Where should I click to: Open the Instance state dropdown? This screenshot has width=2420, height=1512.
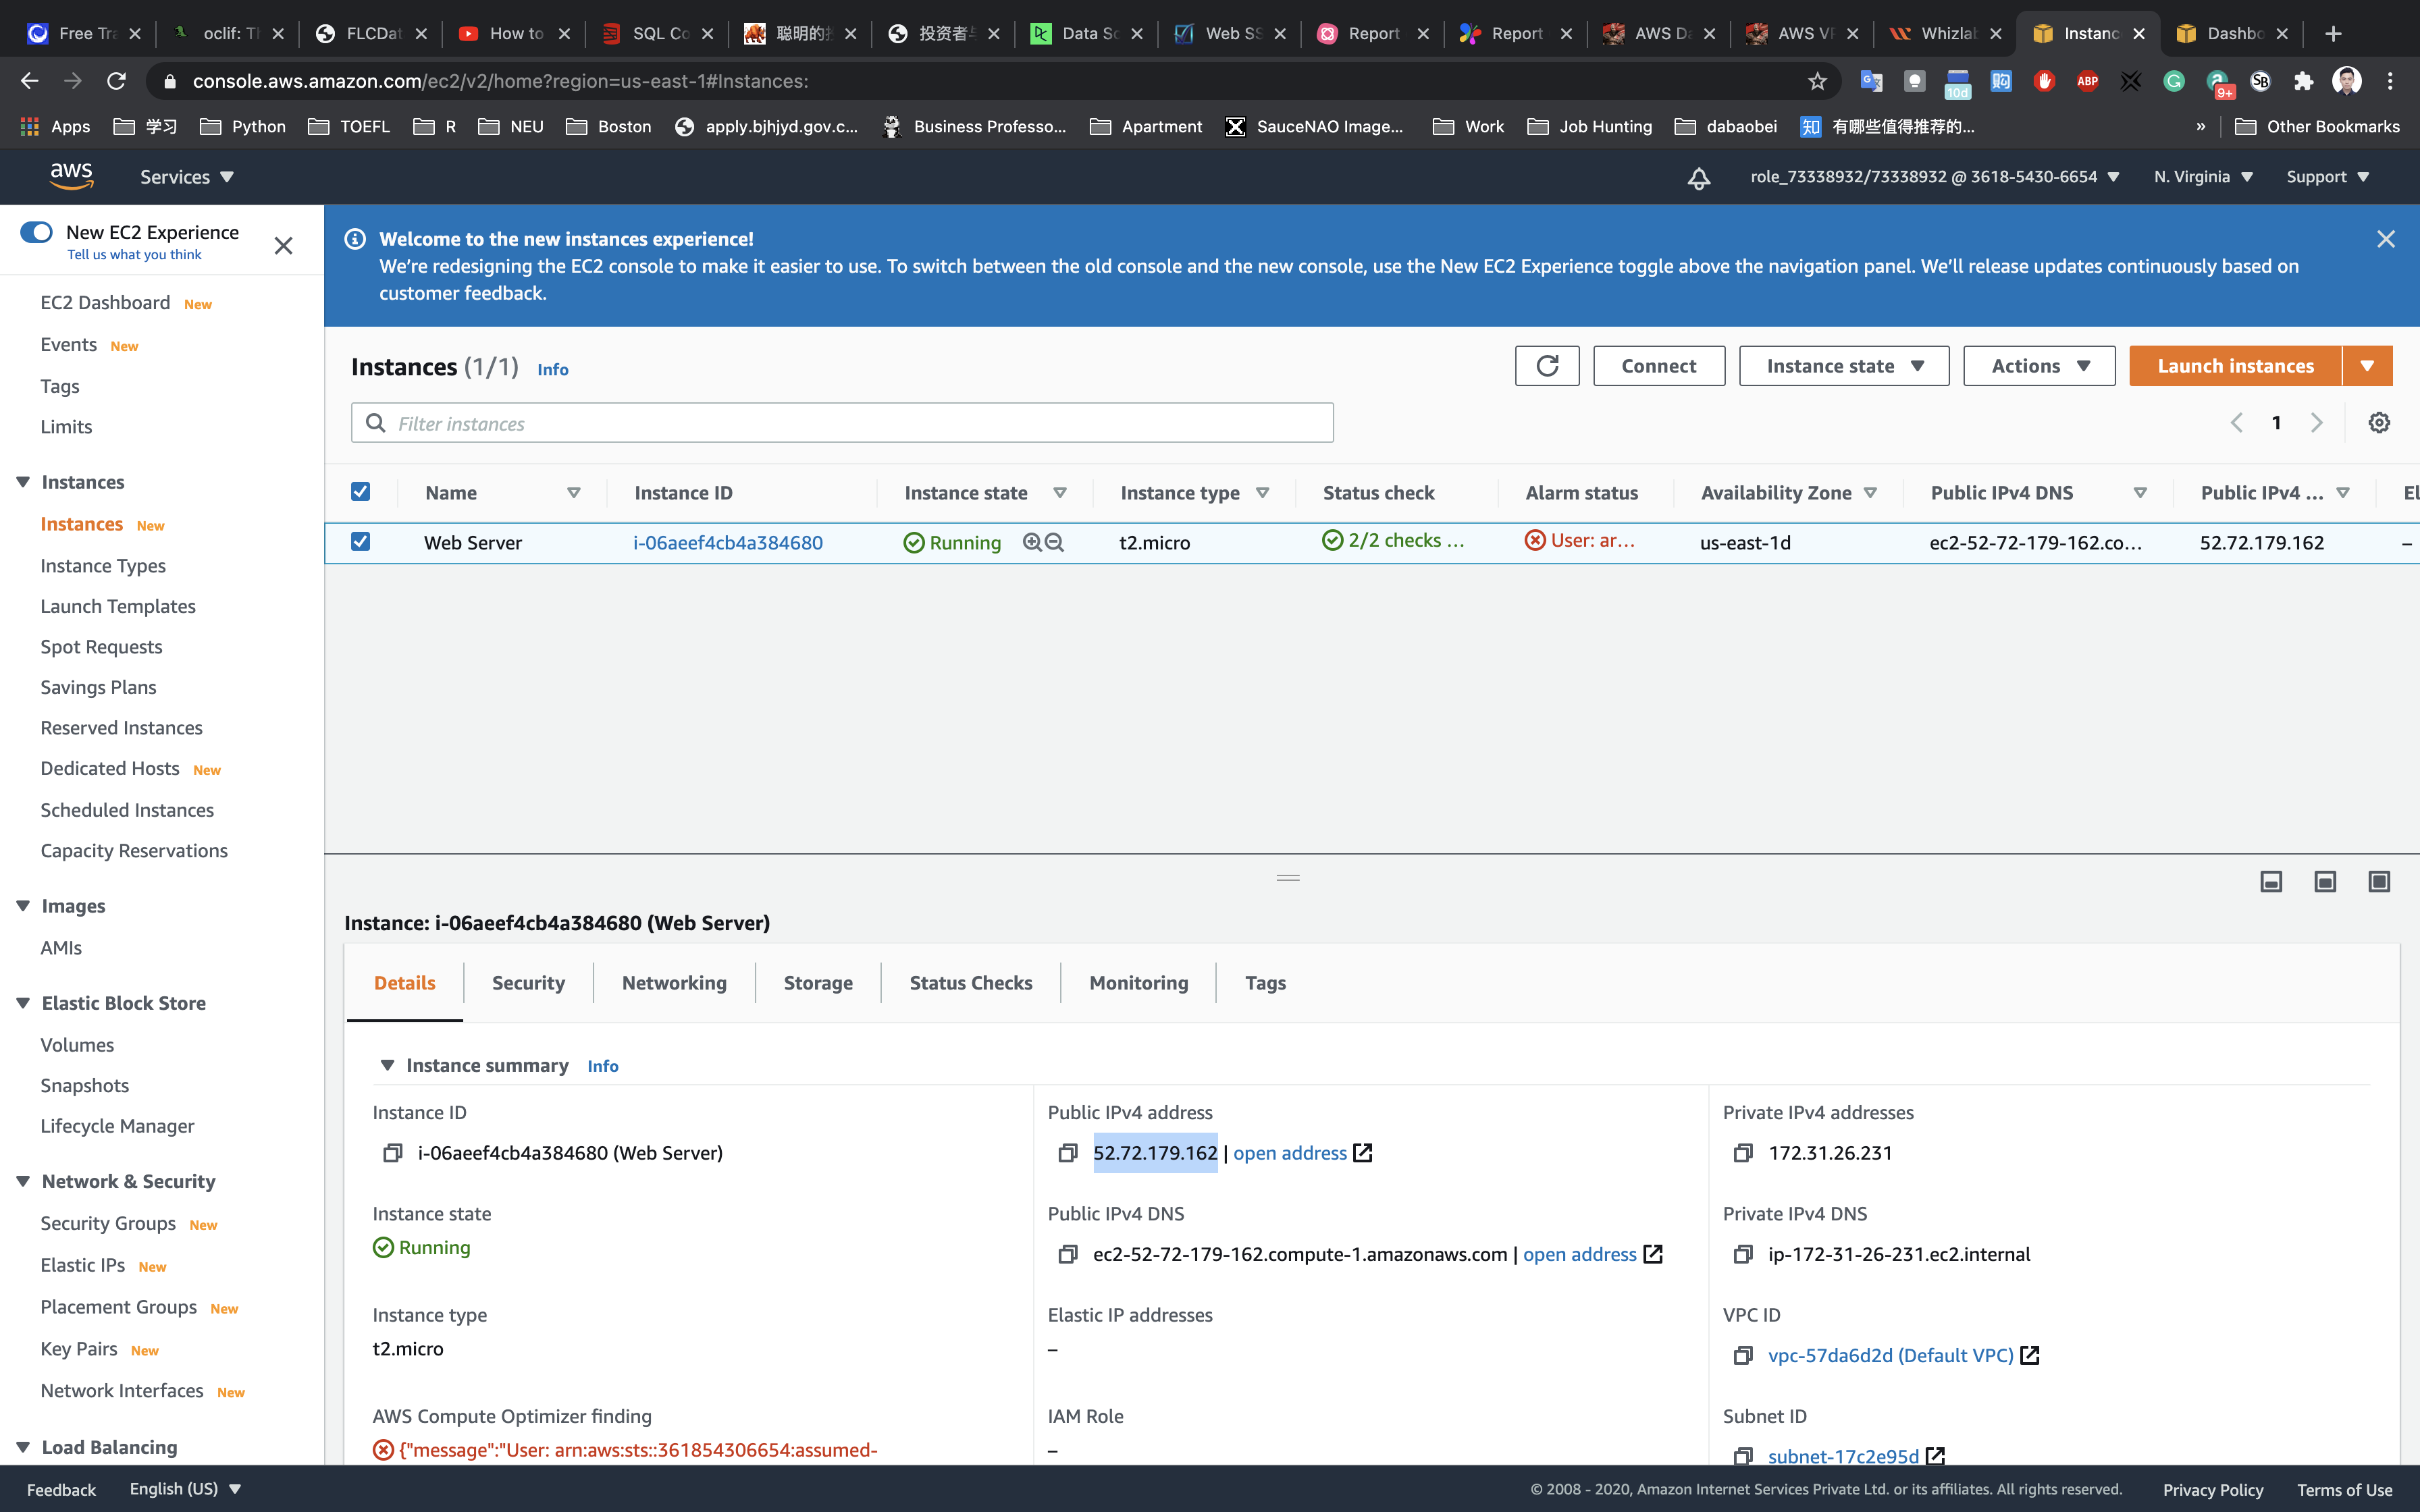coord(1843,366)
